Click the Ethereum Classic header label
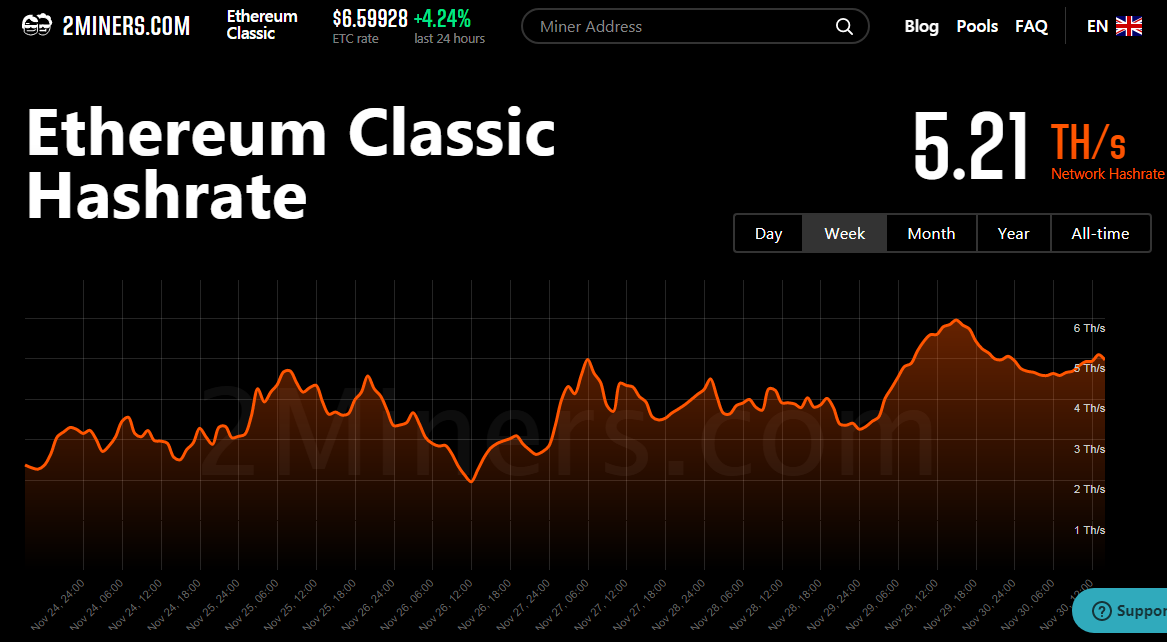Viewport: 1167px width, 642px height. click(262, 25)
